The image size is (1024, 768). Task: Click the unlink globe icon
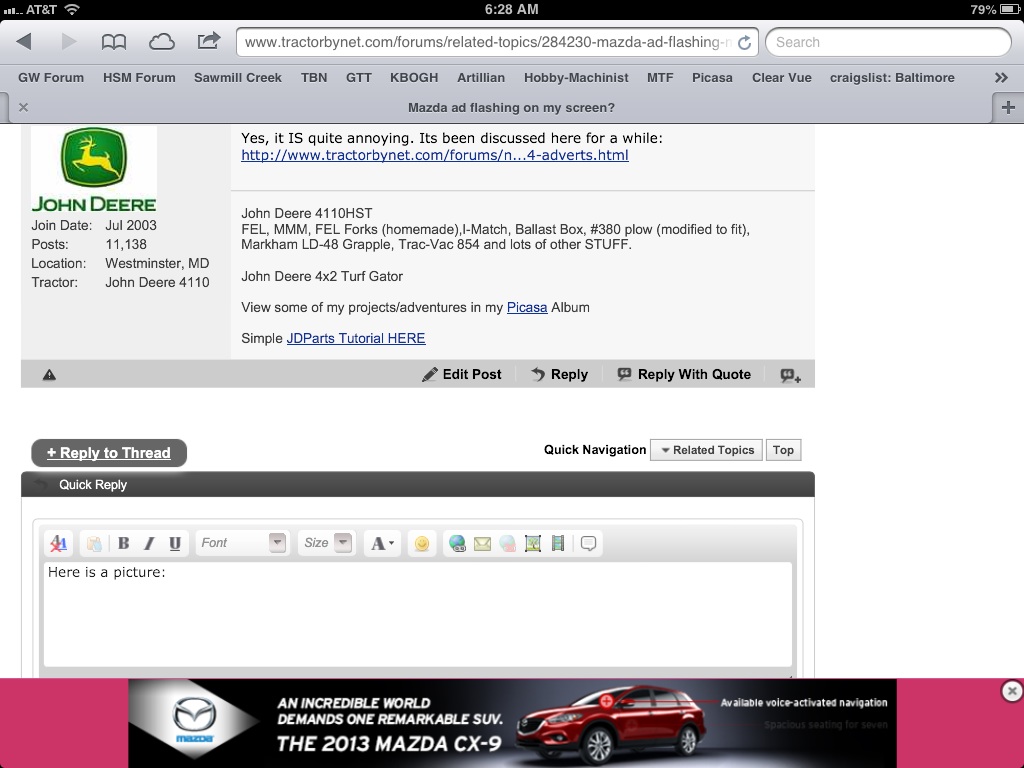[x=507, y=543]
